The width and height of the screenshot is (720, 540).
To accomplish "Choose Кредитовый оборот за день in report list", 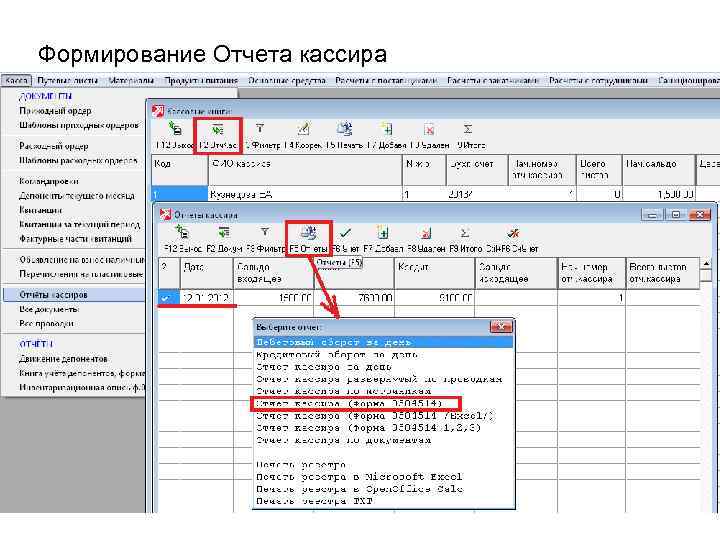I will (x=383, y=354).
